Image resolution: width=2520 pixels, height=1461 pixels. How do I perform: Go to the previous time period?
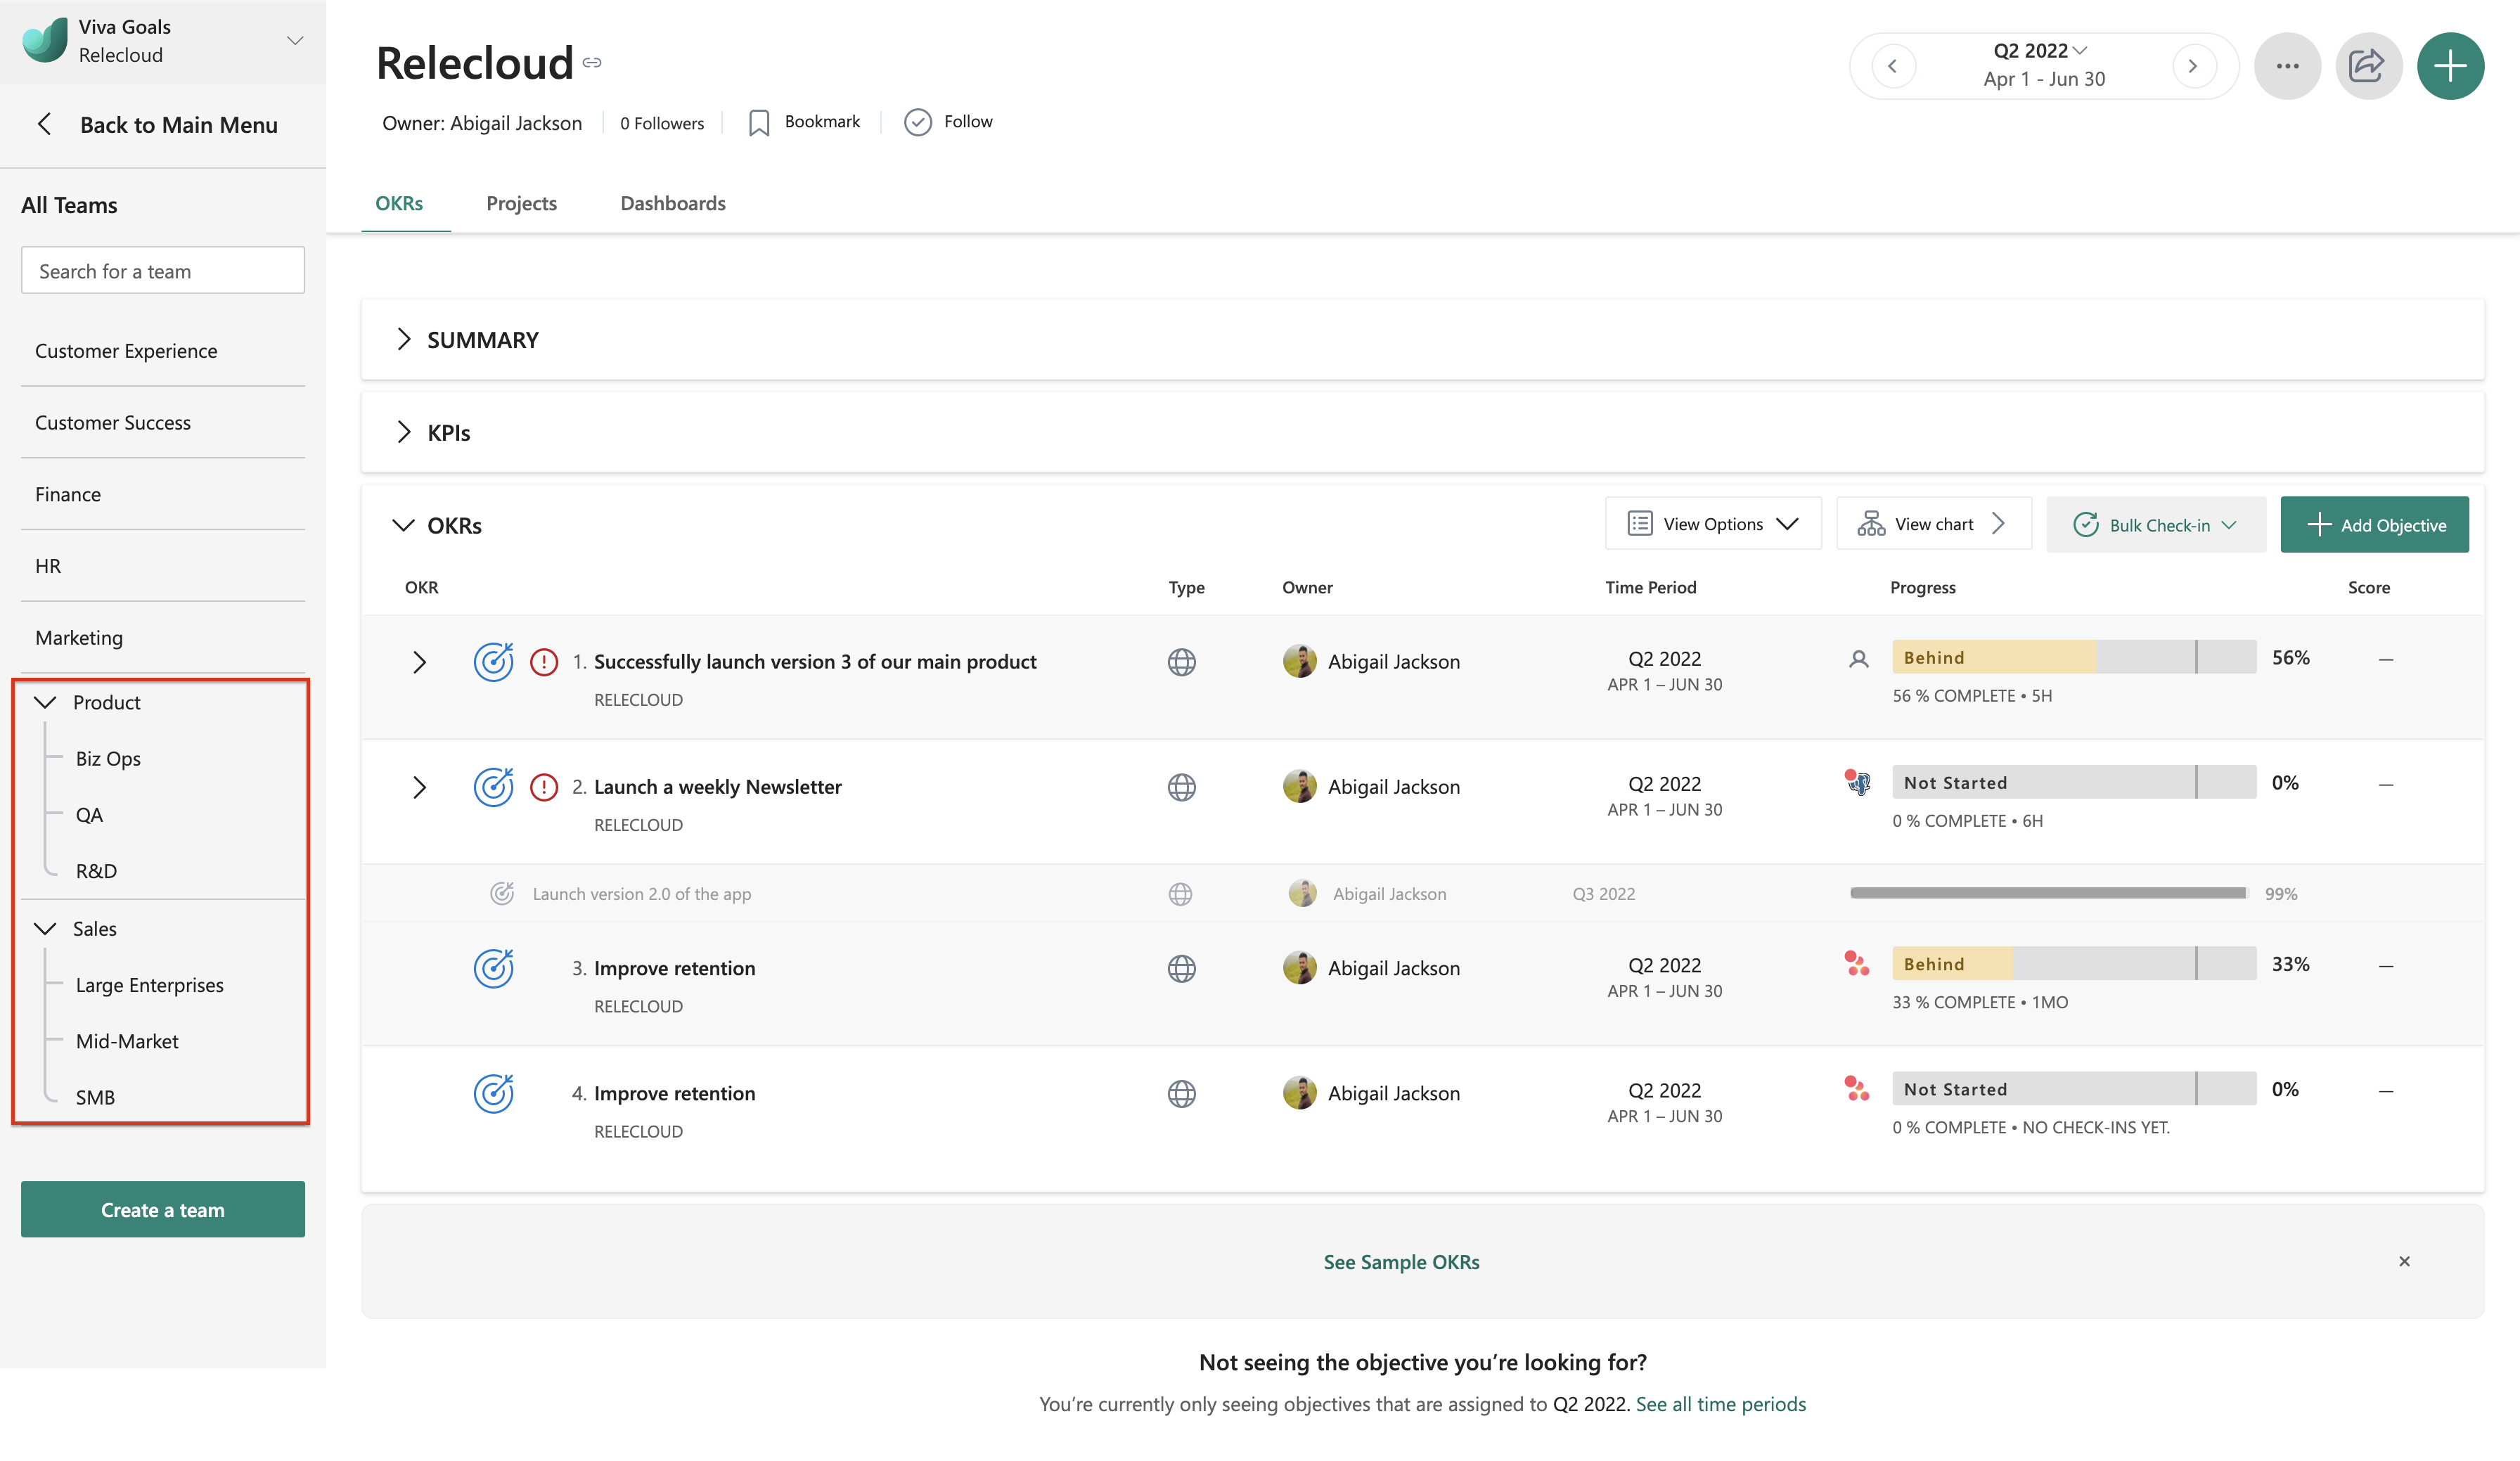pyautogui.click(x=1892, y=66)
